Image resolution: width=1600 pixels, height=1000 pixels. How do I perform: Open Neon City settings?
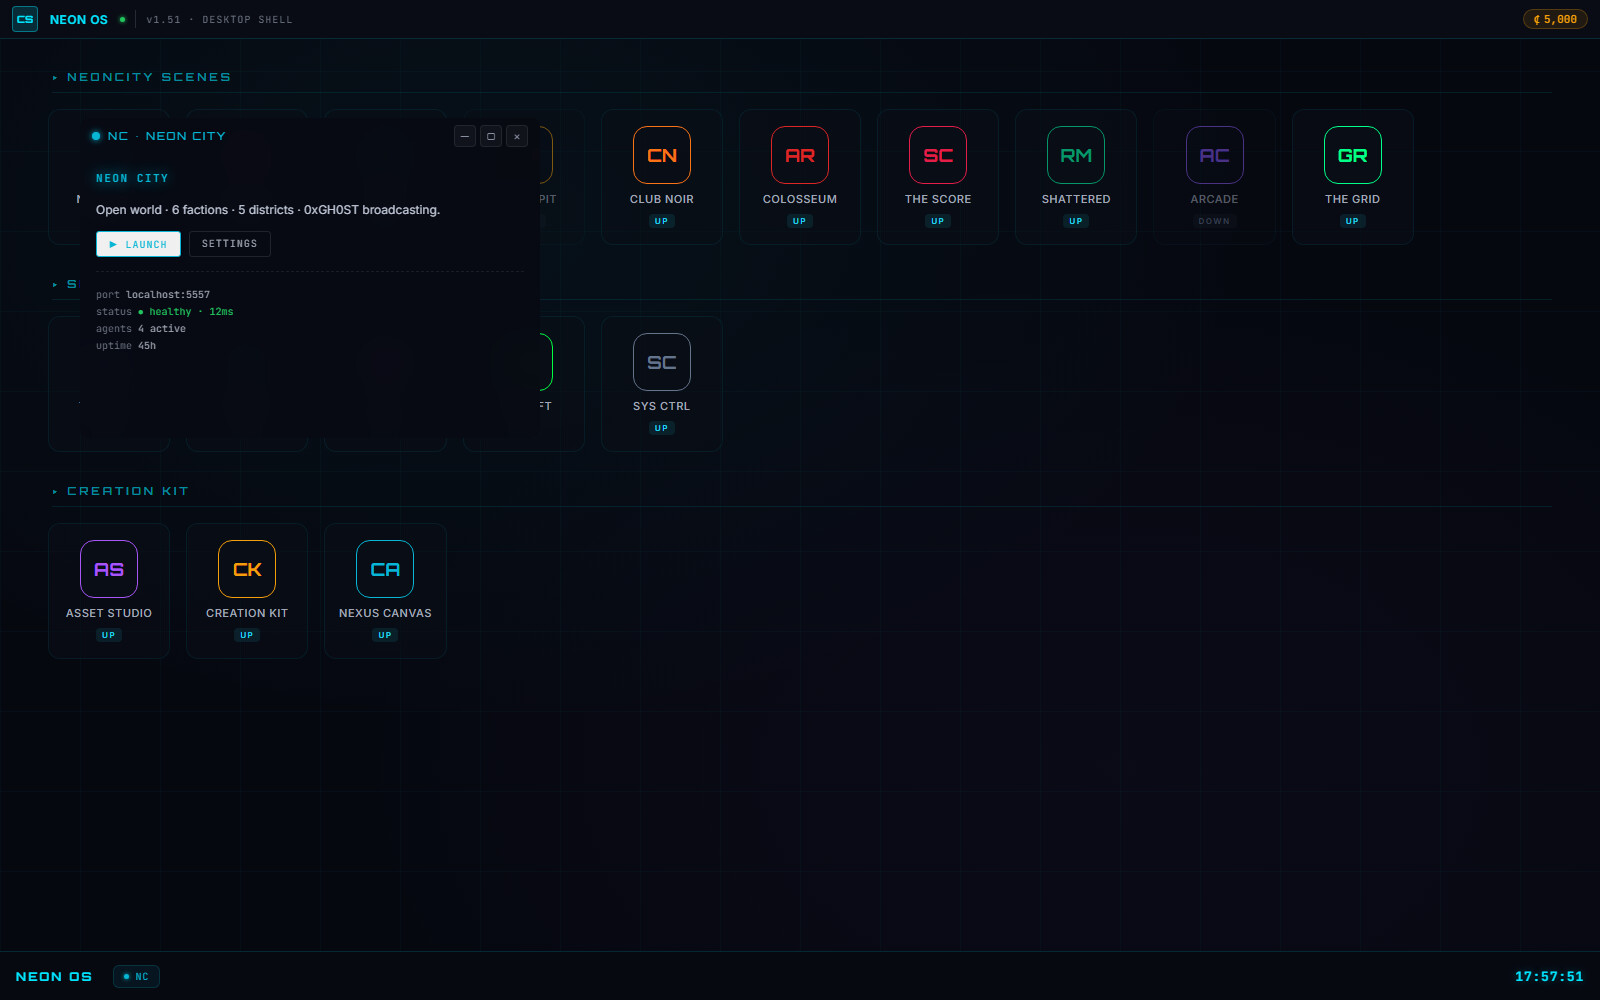click(x=229, y=244)
